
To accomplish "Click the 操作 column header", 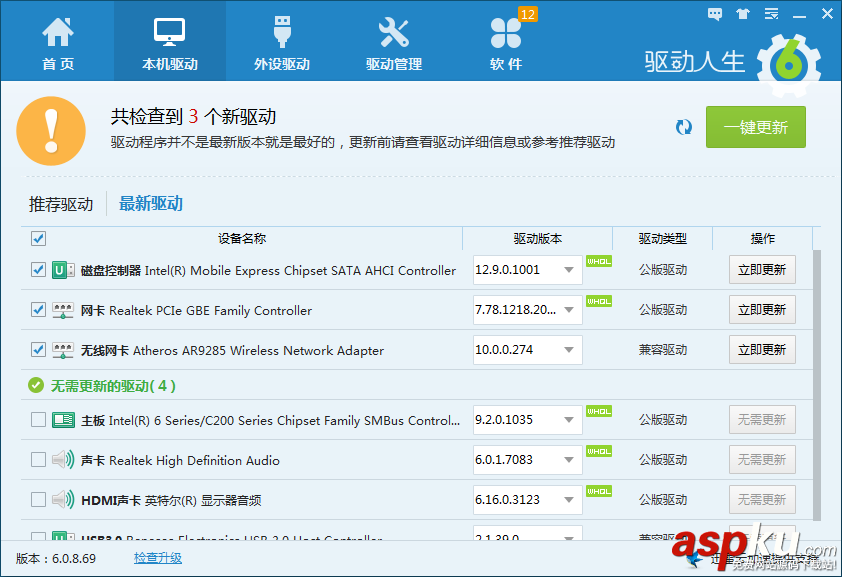I will click(x=763, y=238).
